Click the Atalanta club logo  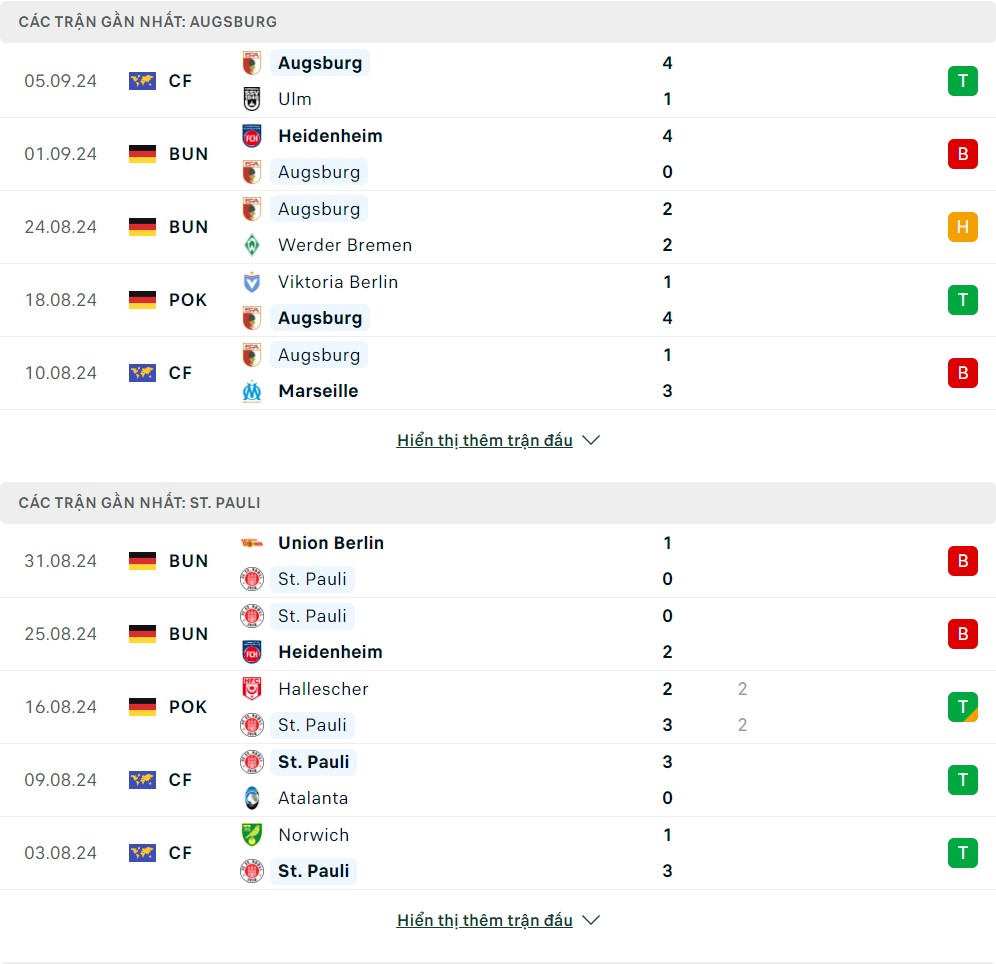coord(252,798)
